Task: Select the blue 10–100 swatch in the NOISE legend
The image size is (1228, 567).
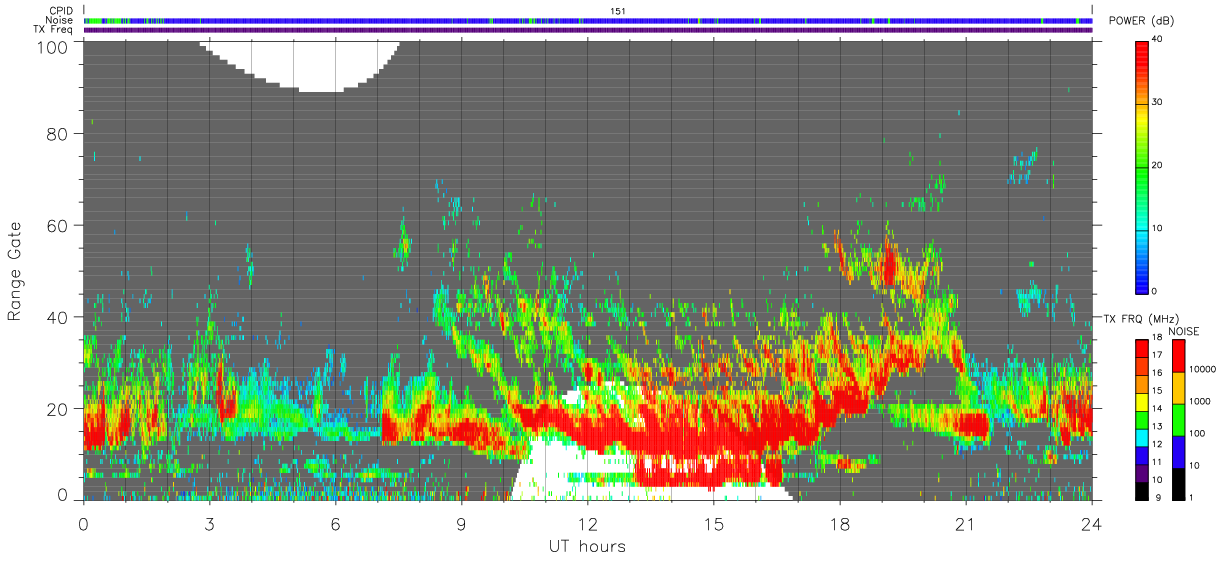Action: [x=1177, y=451]
